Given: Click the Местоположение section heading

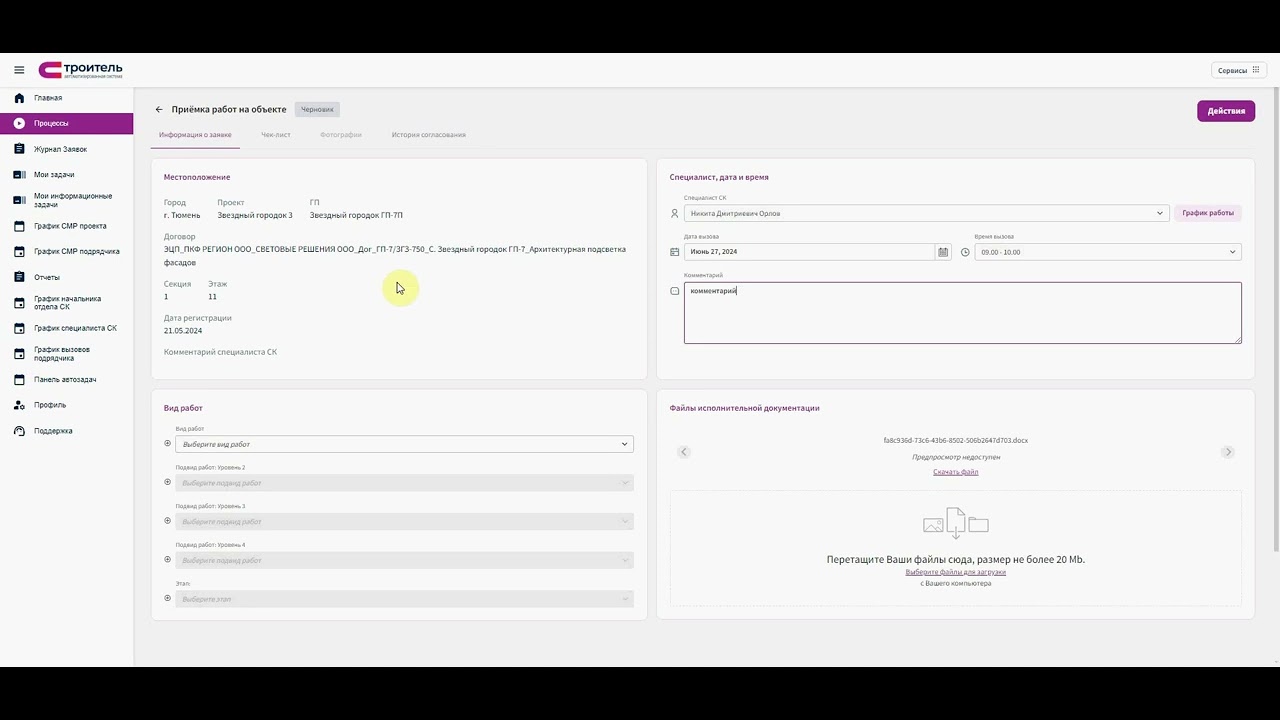Looking at the screenshot, I should [197, 177].
